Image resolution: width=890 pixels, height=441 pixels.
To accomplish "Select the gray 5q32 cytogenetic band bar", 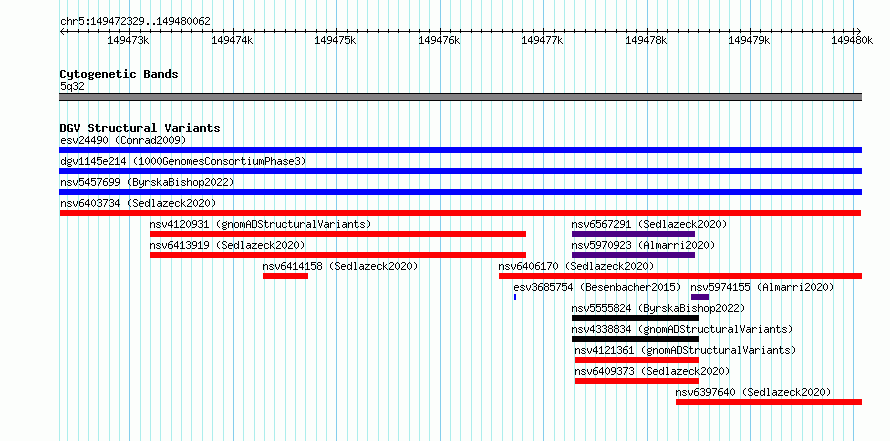I will point(460,97).
